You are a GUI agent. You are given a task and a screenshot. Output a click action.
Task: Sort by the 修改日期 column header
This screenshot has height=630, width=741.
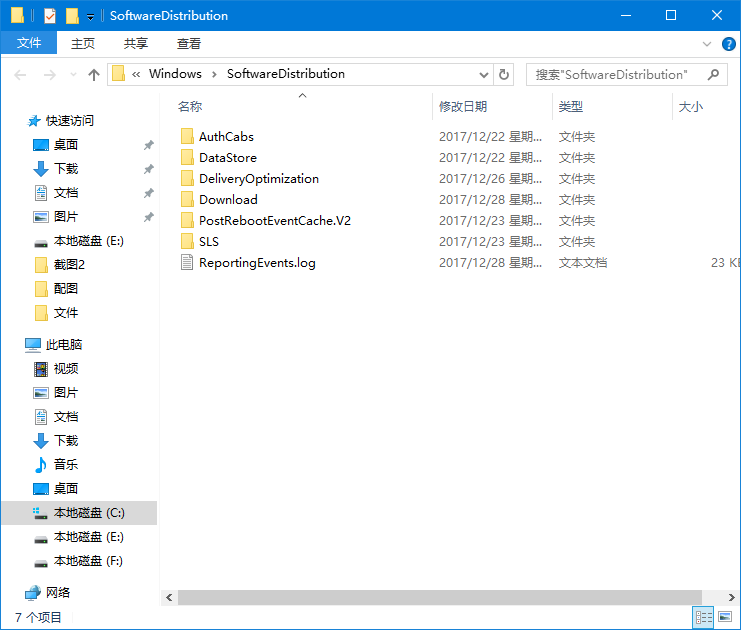463,106
